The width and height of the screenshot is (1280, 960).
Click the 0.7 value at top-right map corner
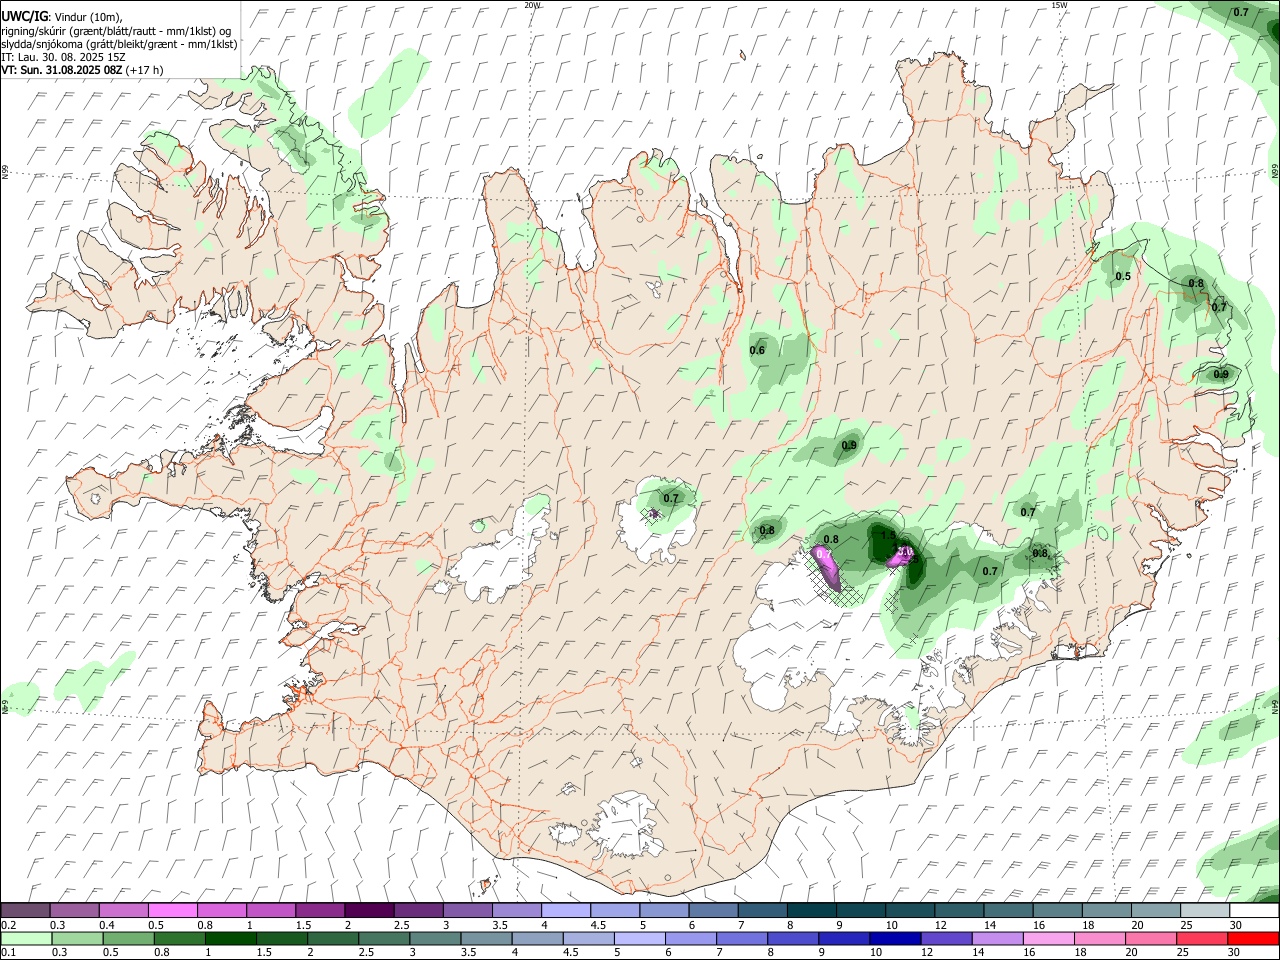[x=1241, y=12]
